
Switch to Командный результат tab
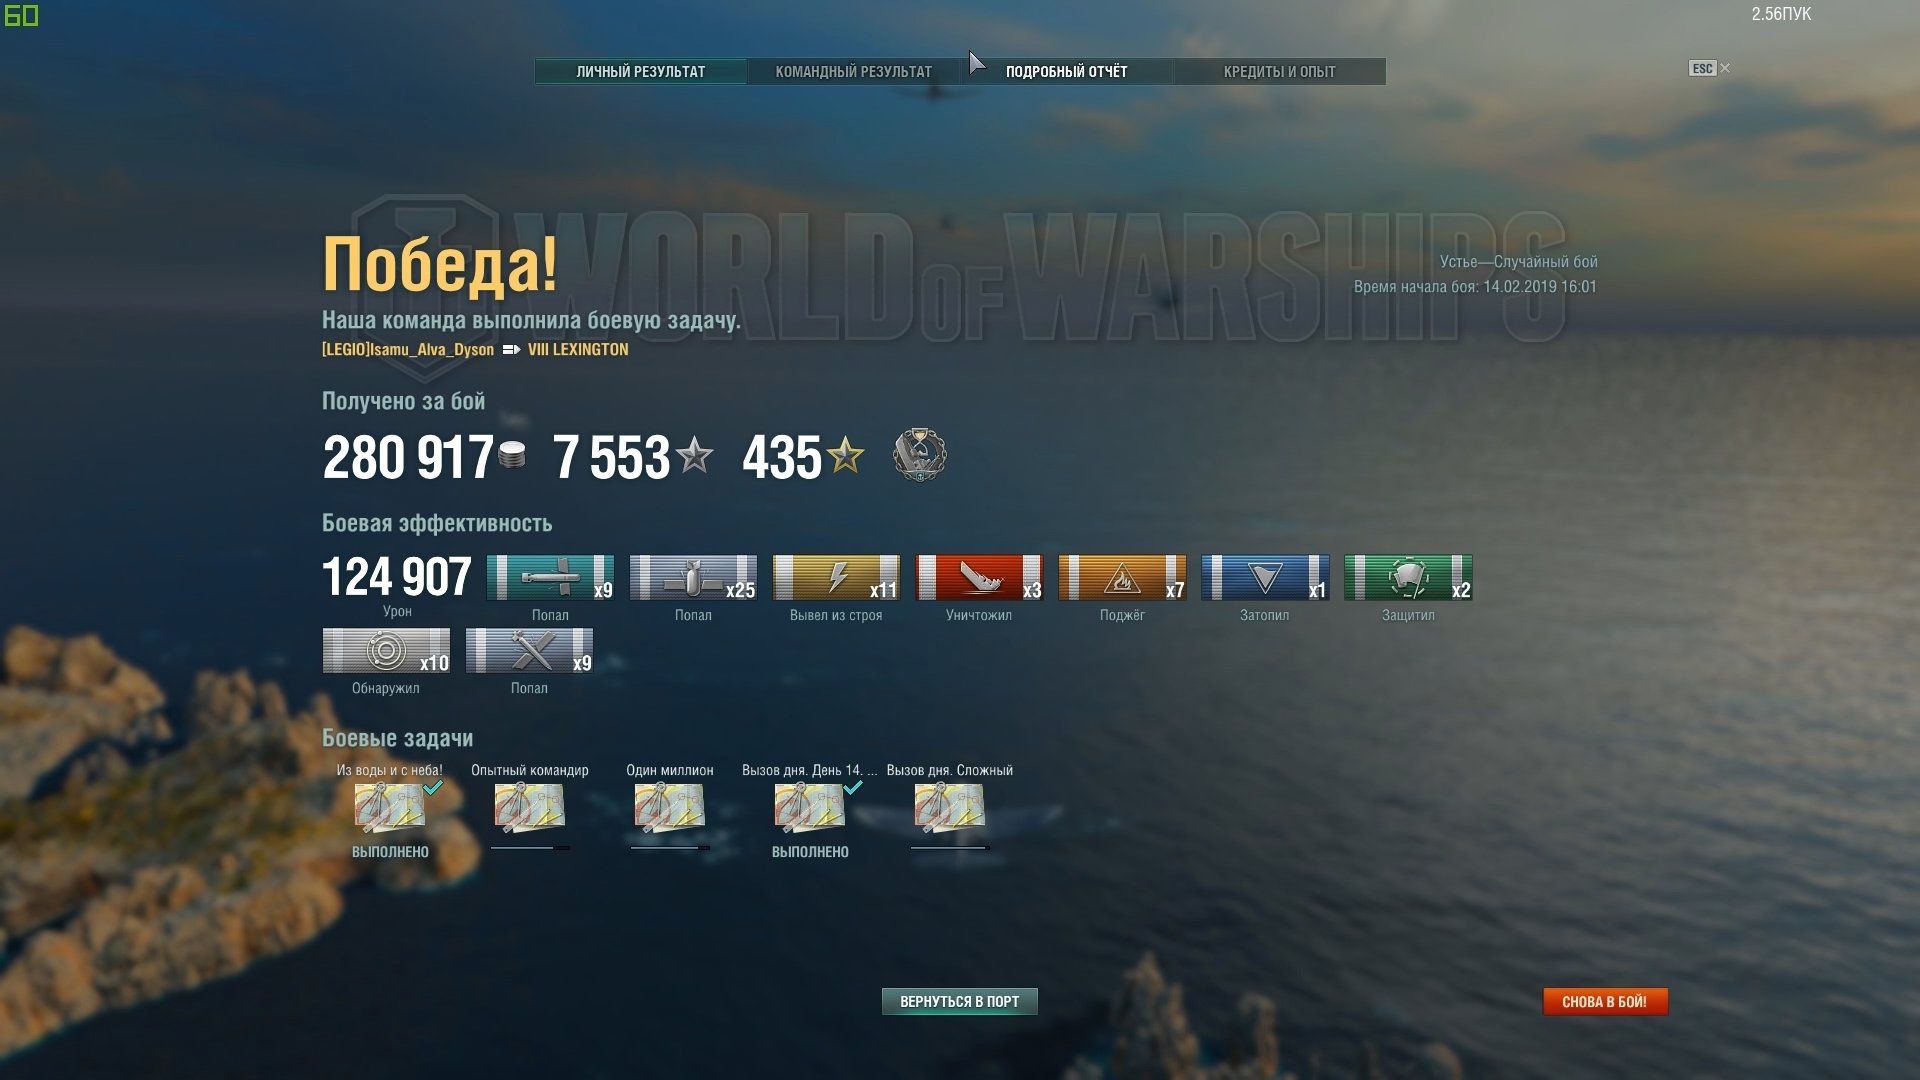coord(854,71)
